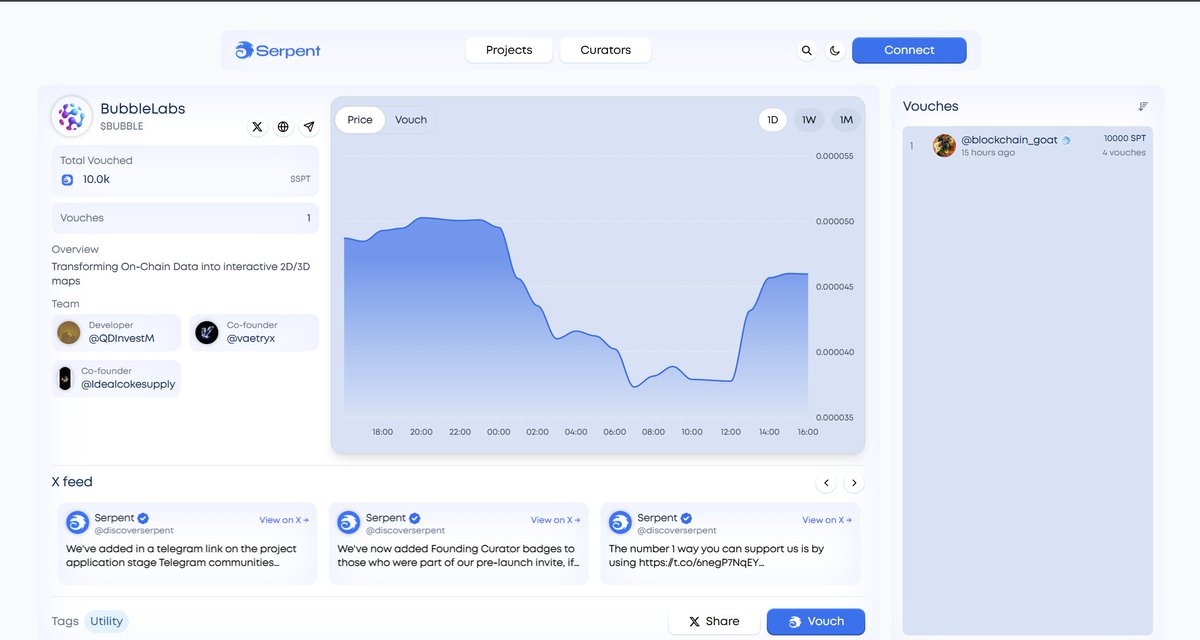Click @vaetryx co-founder avatar
The width and height of the screenshot is (1200, 640).
207,333
